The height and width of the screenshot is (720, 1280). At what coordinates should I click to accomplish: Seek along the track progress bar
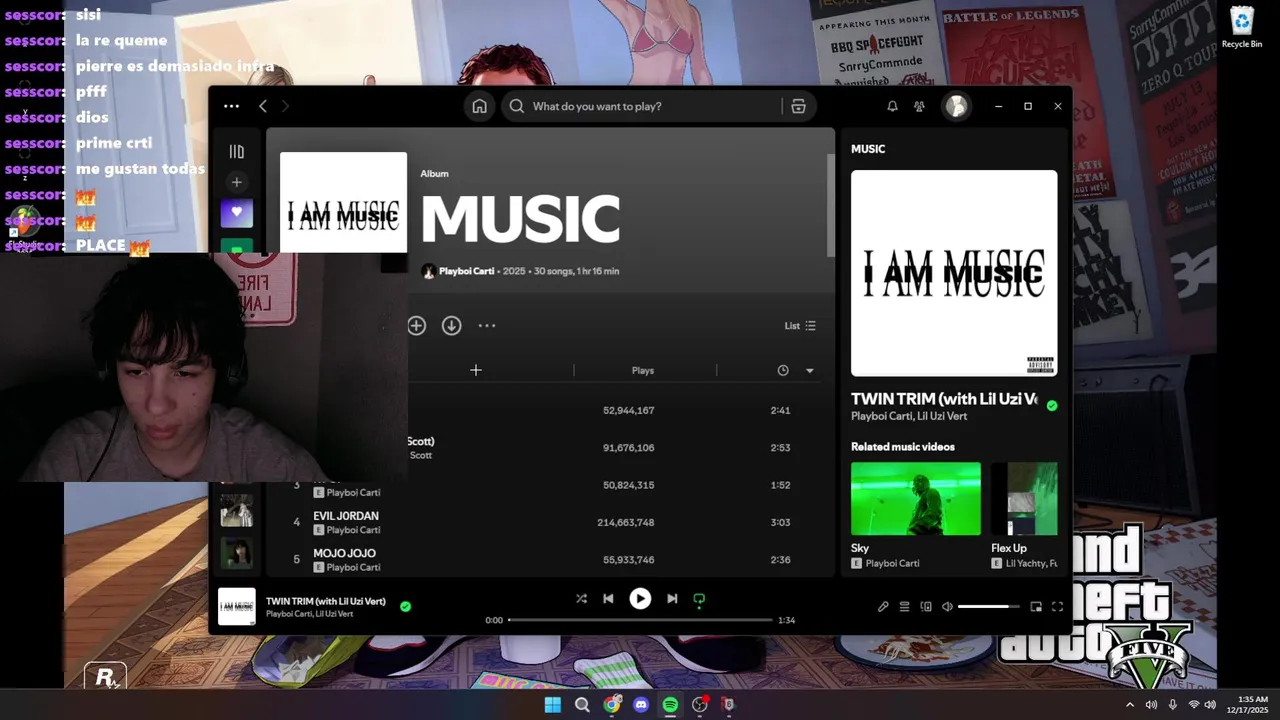640,620
